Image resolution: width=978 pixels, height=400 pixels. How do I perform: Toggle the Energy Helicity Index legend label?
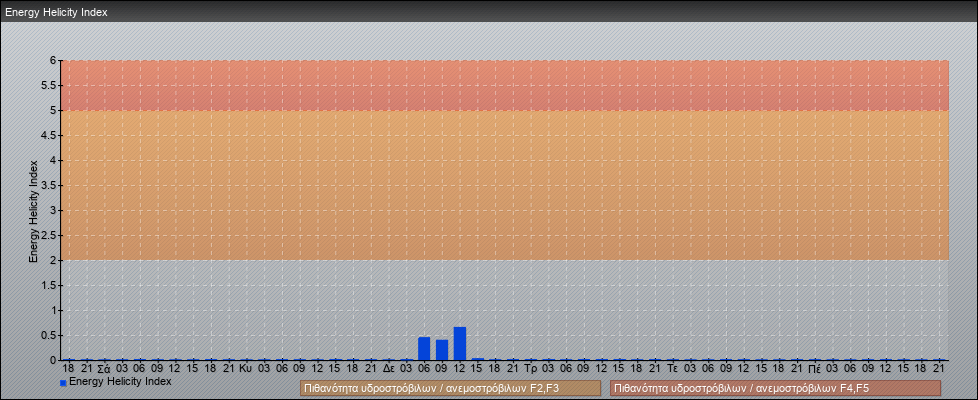[x=120, y=382]
